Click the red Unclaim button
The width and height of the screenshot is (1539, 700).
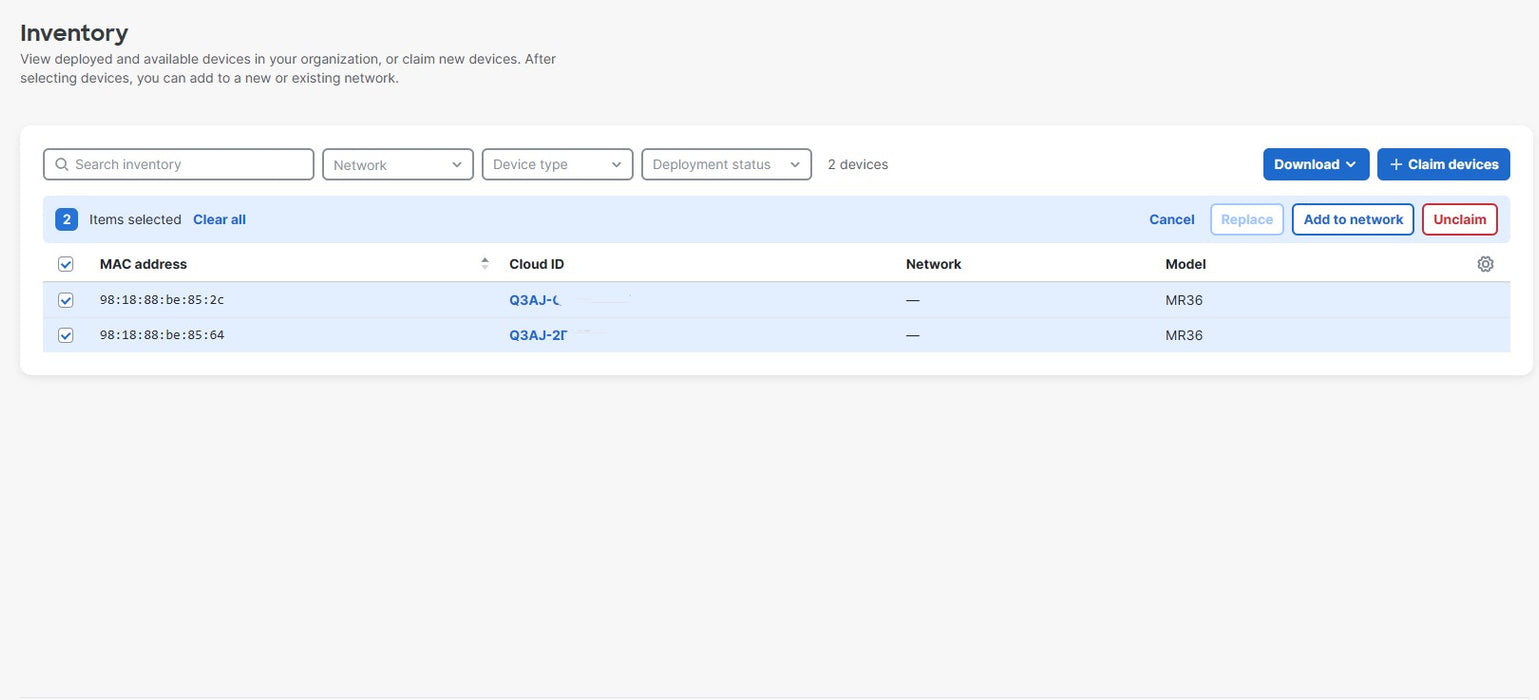click(x=1460, y=219)
